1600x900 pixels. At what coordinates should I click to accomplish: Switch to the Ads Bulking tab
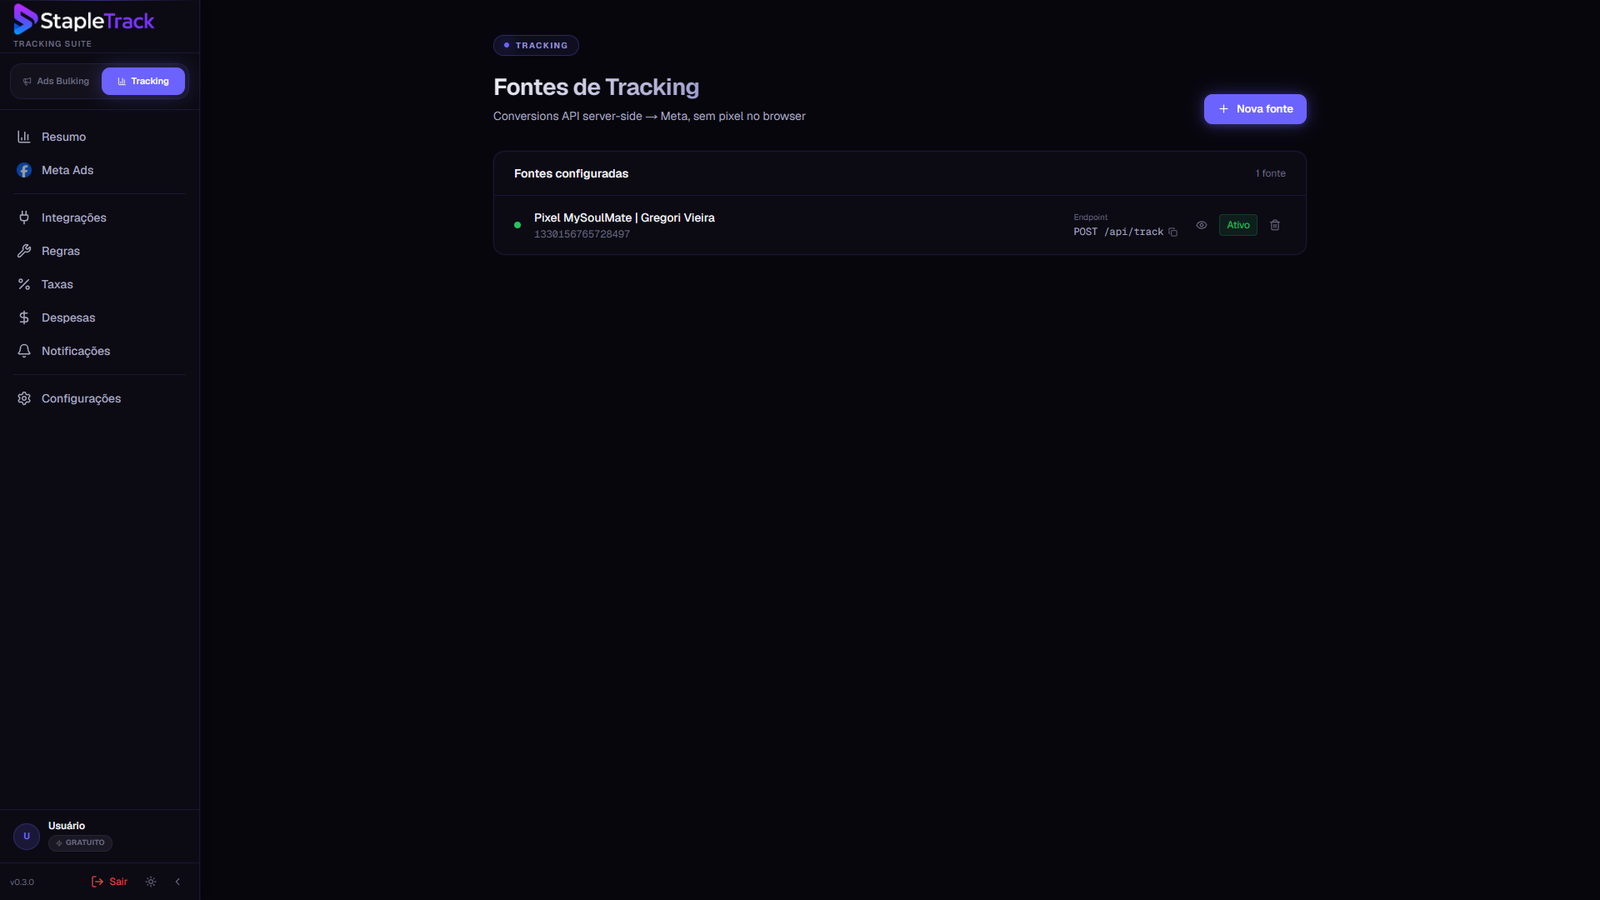click(x=56, y=81)
